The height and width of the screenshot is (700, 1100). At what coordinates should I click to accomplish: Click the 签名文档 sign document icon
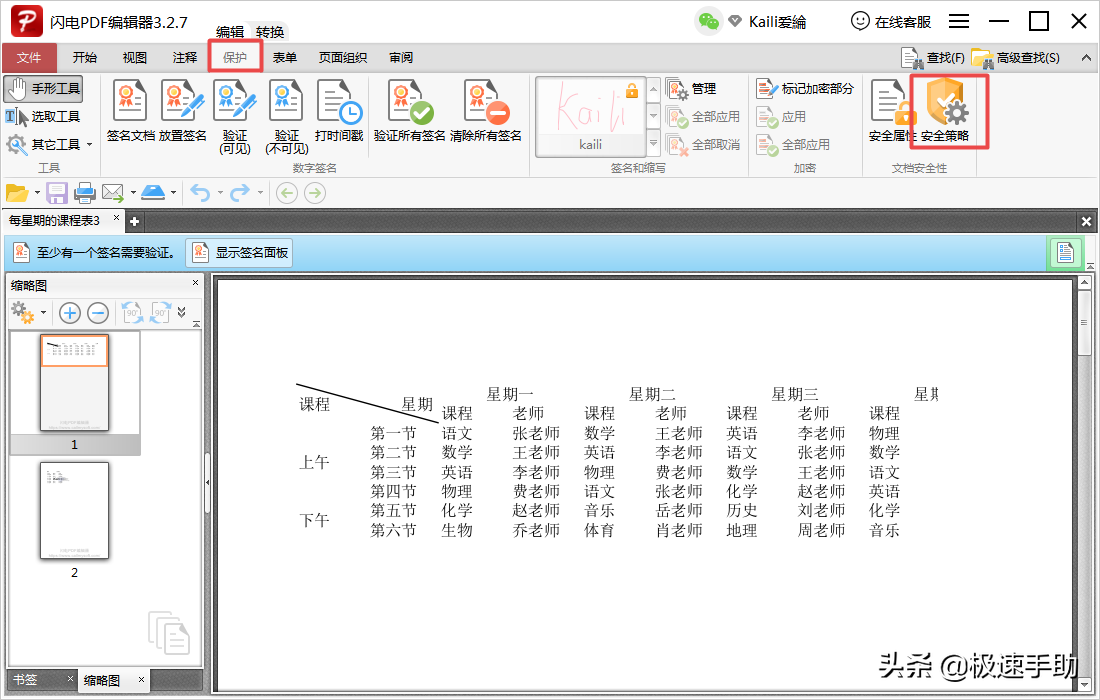[130, 111]
